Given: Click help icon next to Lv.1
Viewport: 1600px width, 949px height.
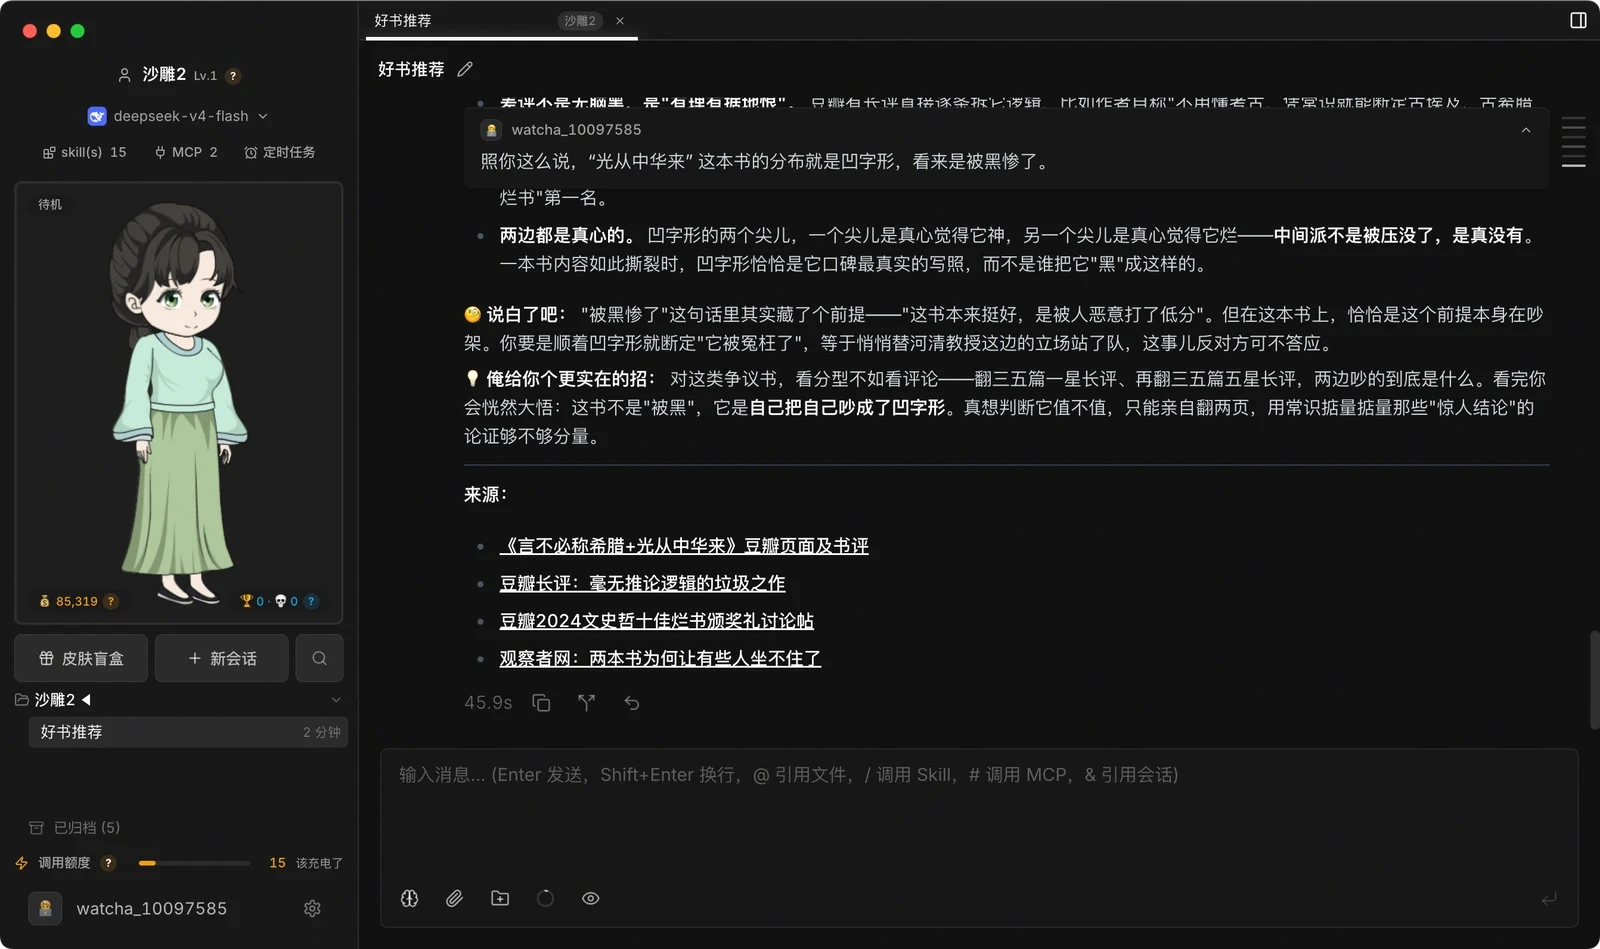Looking at the screenshot, I should 233,76.
